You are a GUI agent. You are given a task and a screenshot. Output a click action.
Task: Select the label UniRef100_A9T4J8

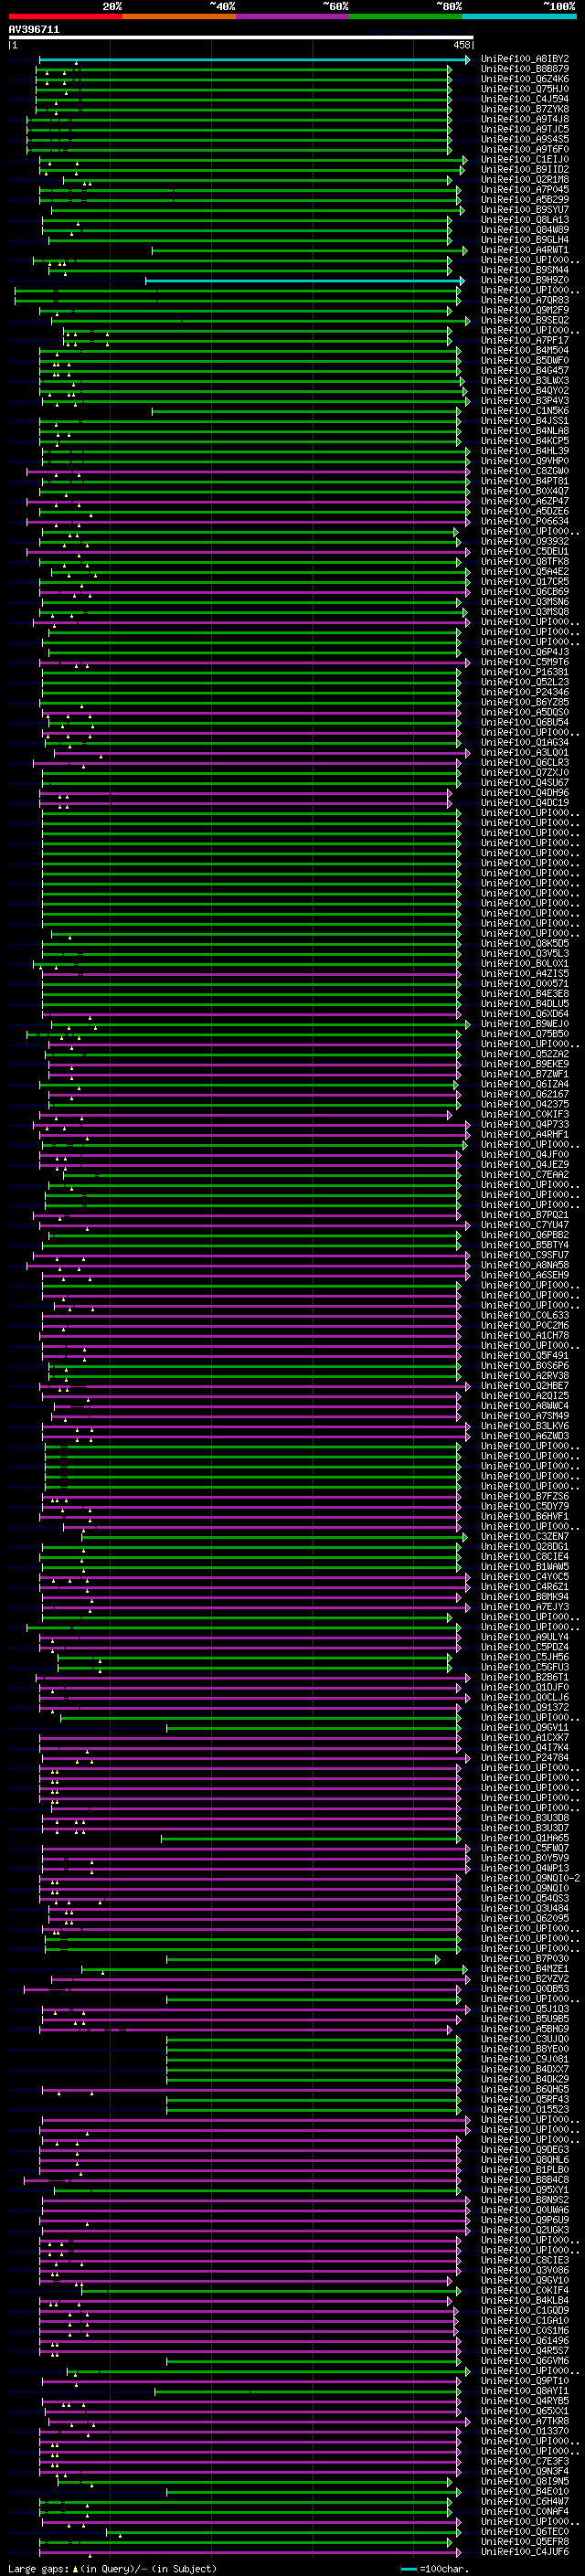pyautogui.click(x=525, y=120)
